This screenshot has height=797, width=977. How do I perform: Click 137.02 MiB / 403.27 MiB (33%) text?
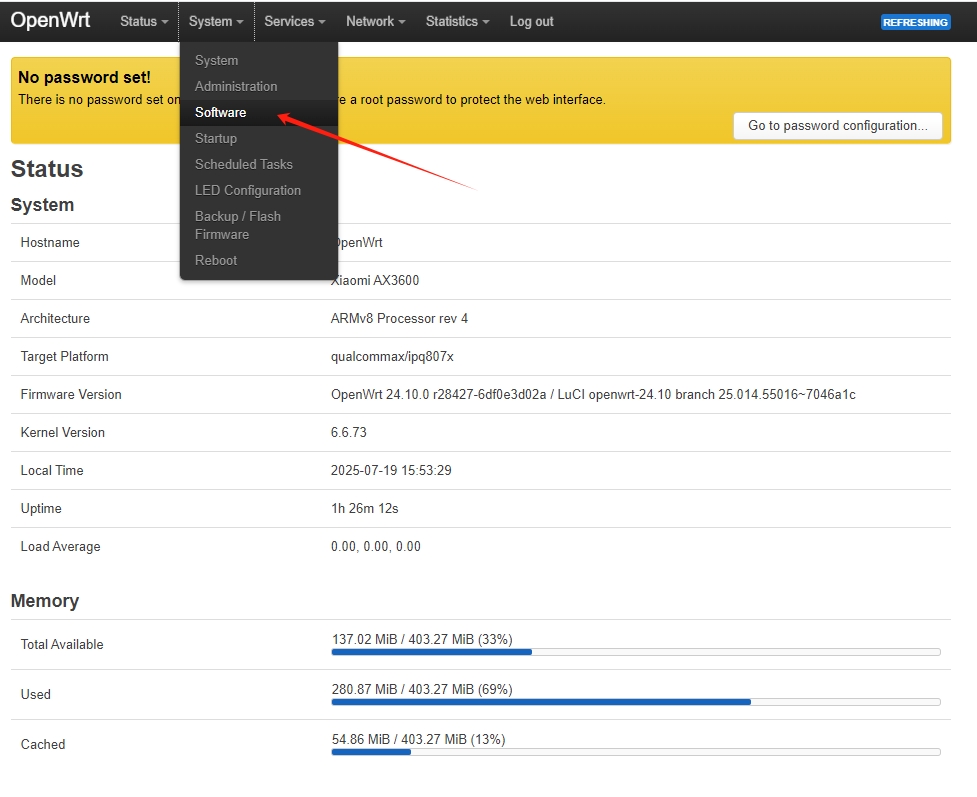pos(422,639)
